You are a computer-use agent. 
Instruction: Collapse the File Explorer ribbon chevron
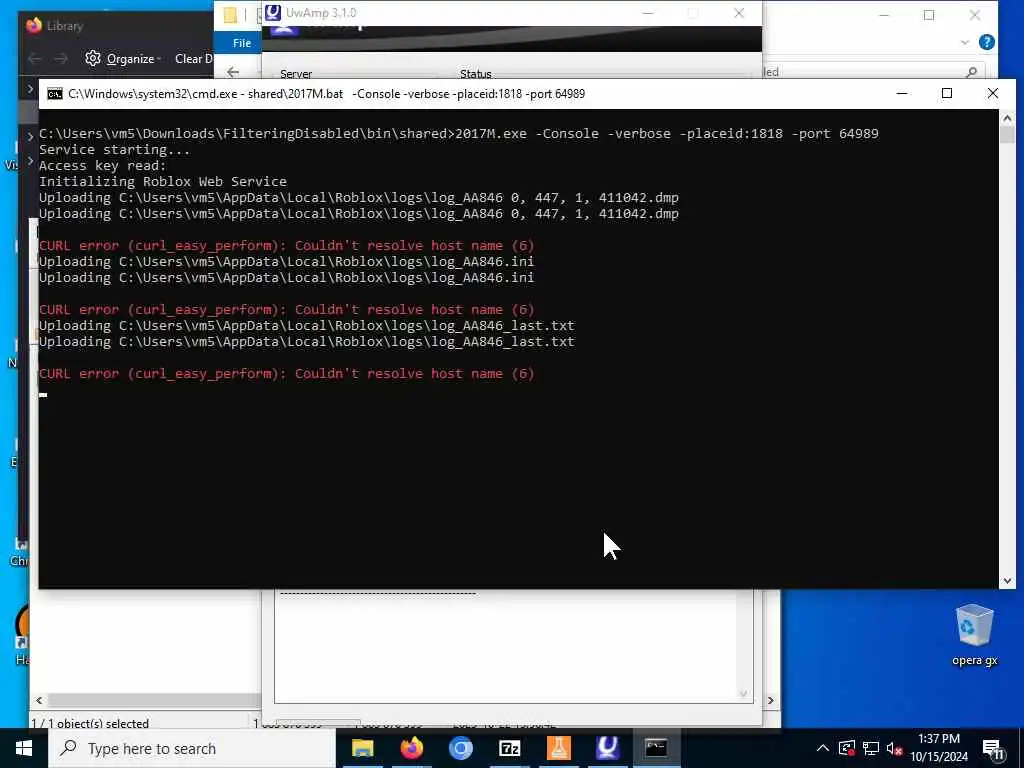pos(965,42)
